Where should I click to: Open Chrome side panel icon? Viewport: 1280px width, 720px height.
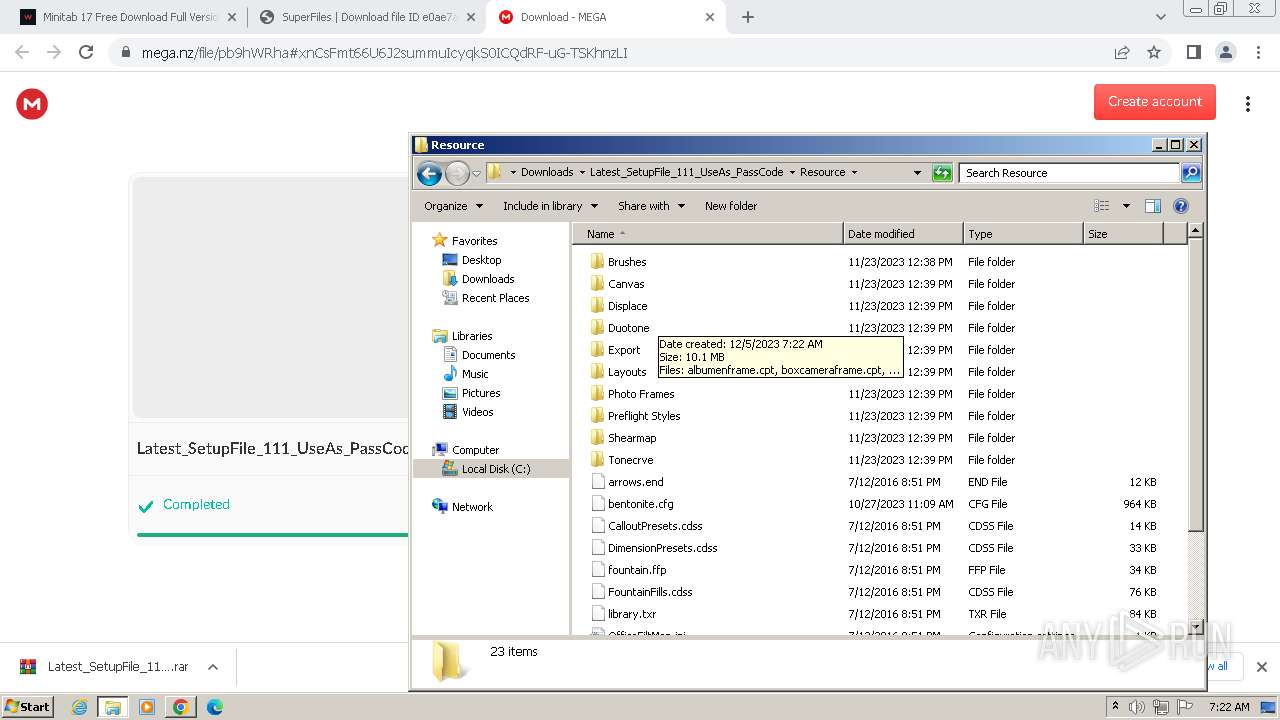tap(1193, 52)
